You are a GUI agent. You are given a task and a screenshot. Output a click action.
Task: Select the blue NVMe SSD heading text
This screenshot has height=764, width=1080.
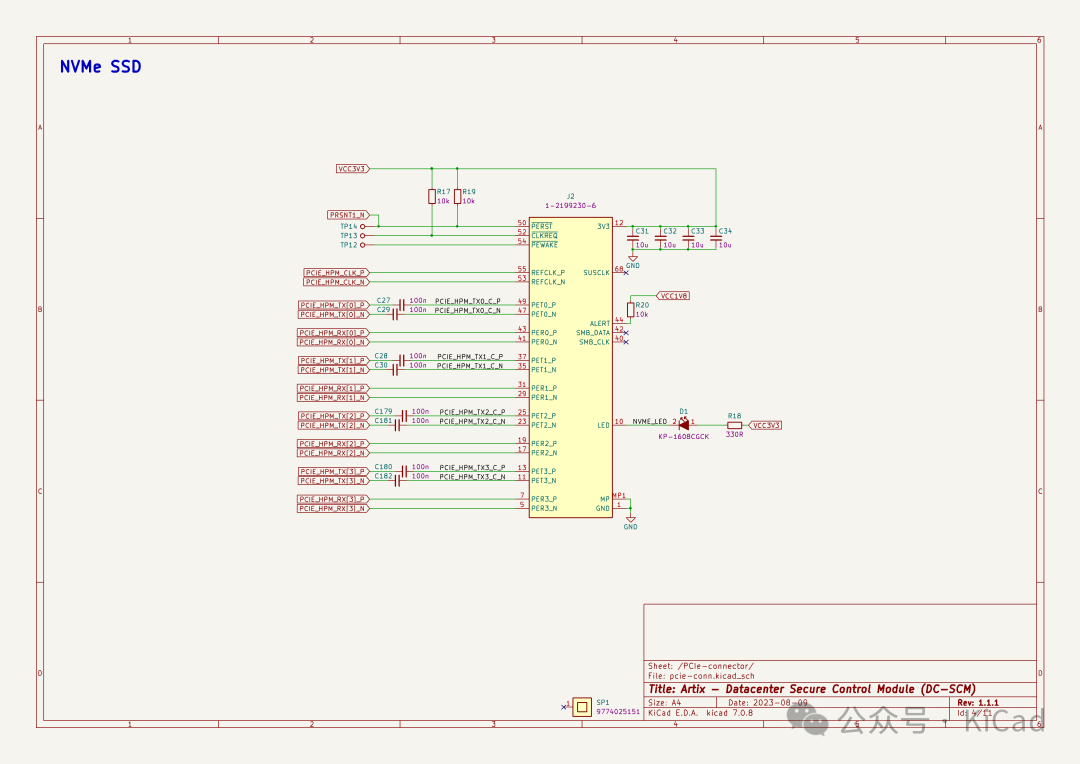(101, 67)
